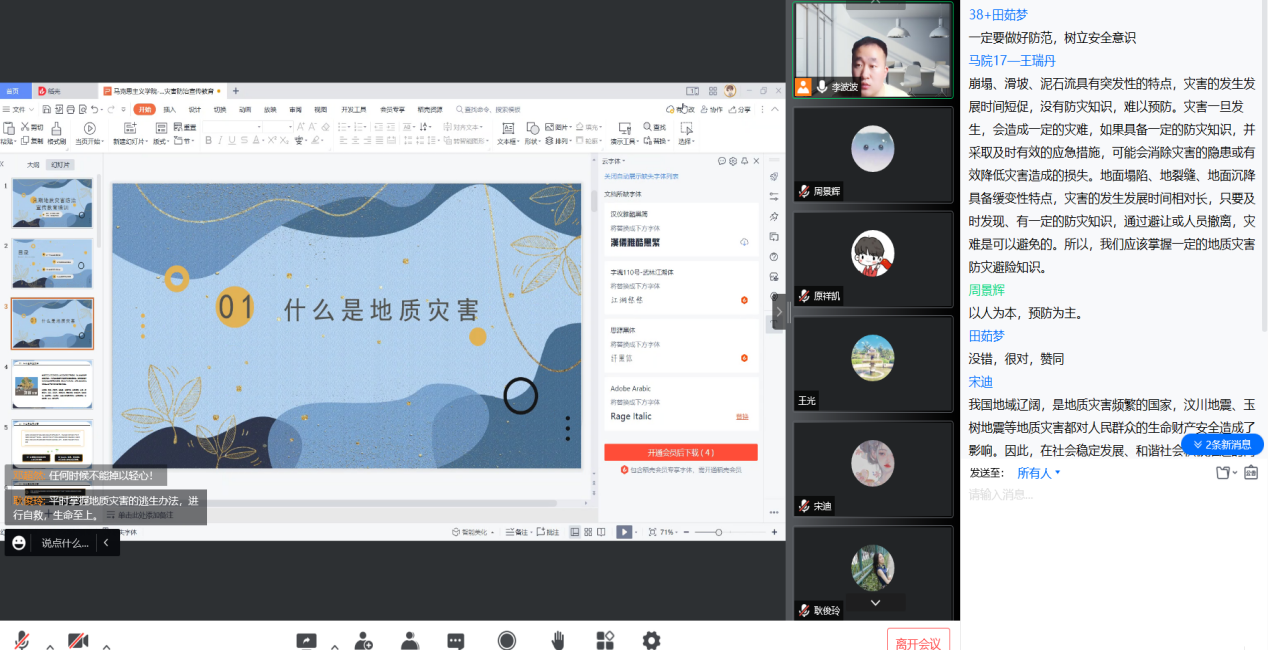Open the invite participants icon
Screen dimensions: 1268x650
click(363, 641)
